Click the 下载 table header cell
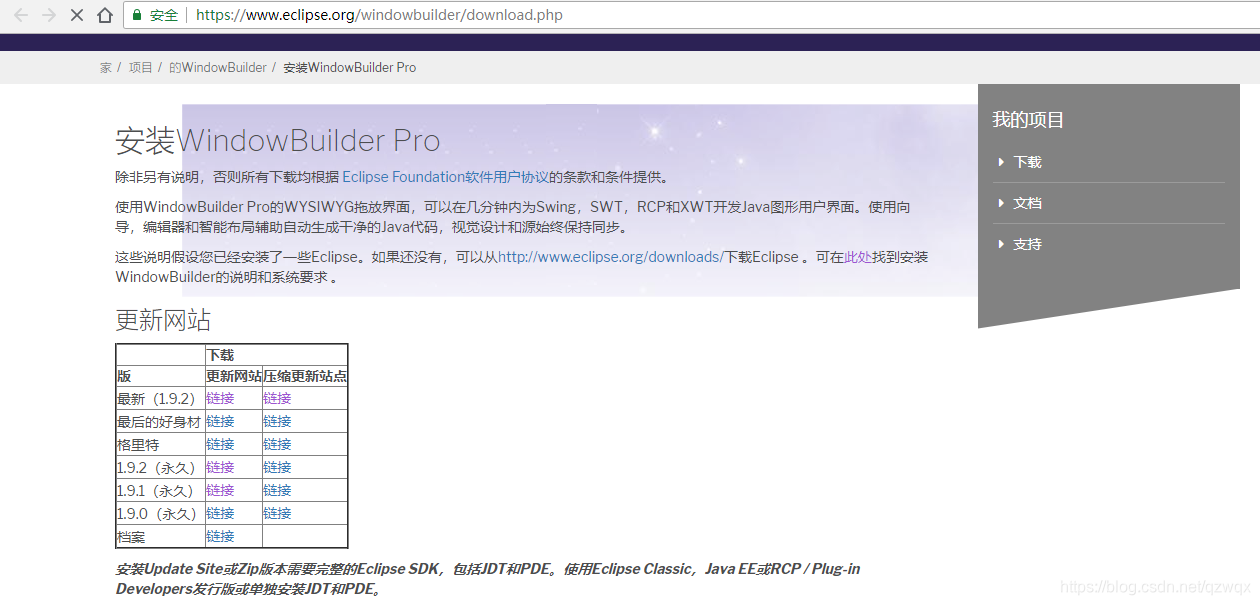The image size is (1260, 605). (x=276, y=356)
